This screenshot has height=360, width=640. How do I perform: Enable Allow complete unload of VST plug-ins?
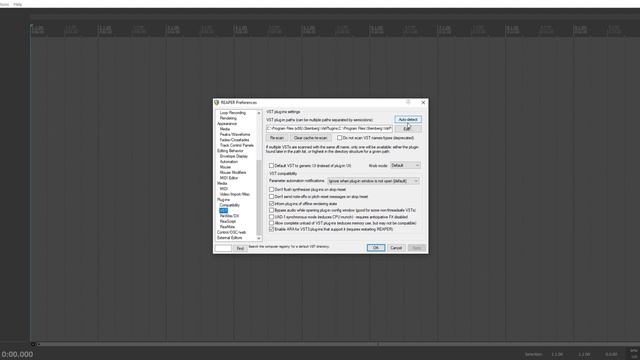click(271, 223)
